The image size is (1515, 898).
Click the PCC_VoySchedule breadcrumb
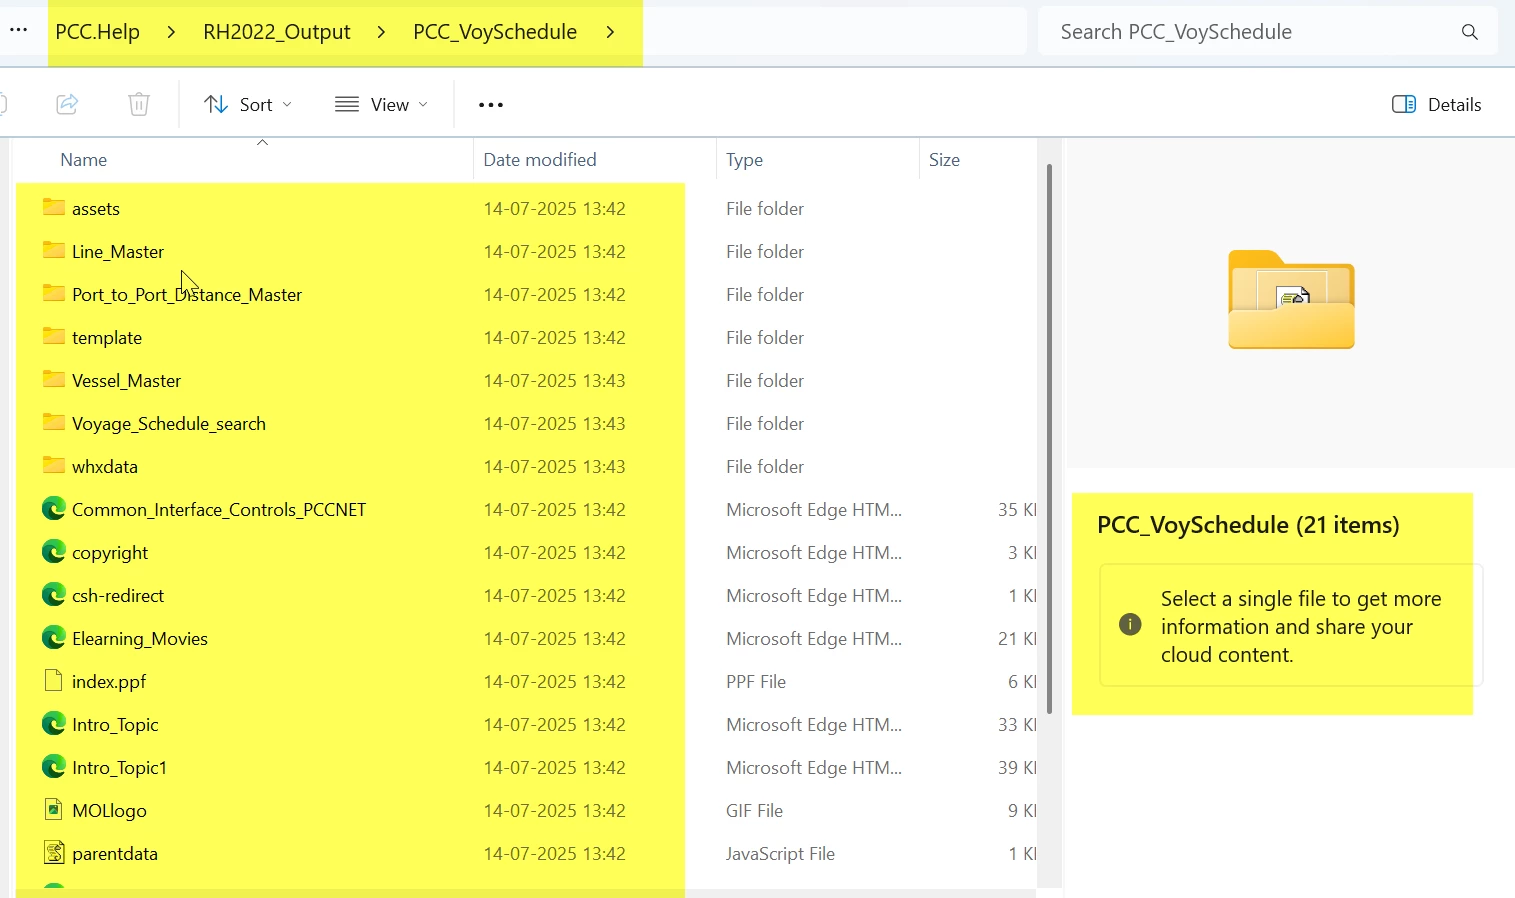[x=495, y=32]
